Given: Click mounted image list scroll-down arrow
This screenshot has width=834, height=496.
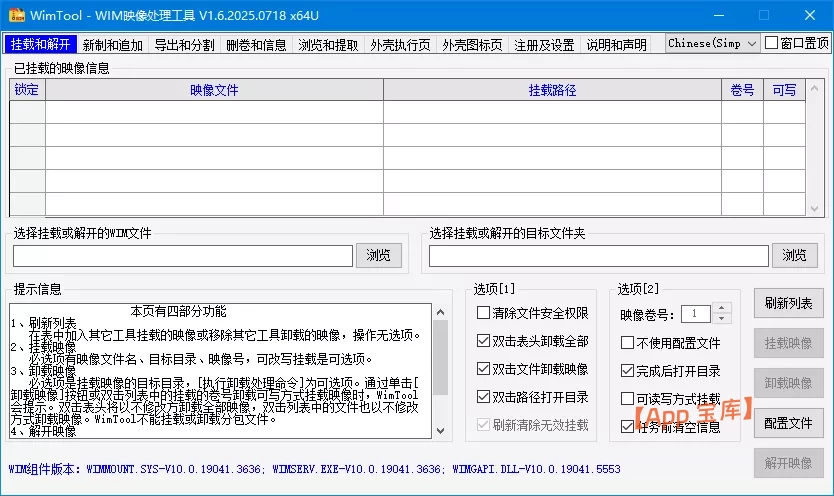Looking at the screenshot, I should click(x=814, y=209).
